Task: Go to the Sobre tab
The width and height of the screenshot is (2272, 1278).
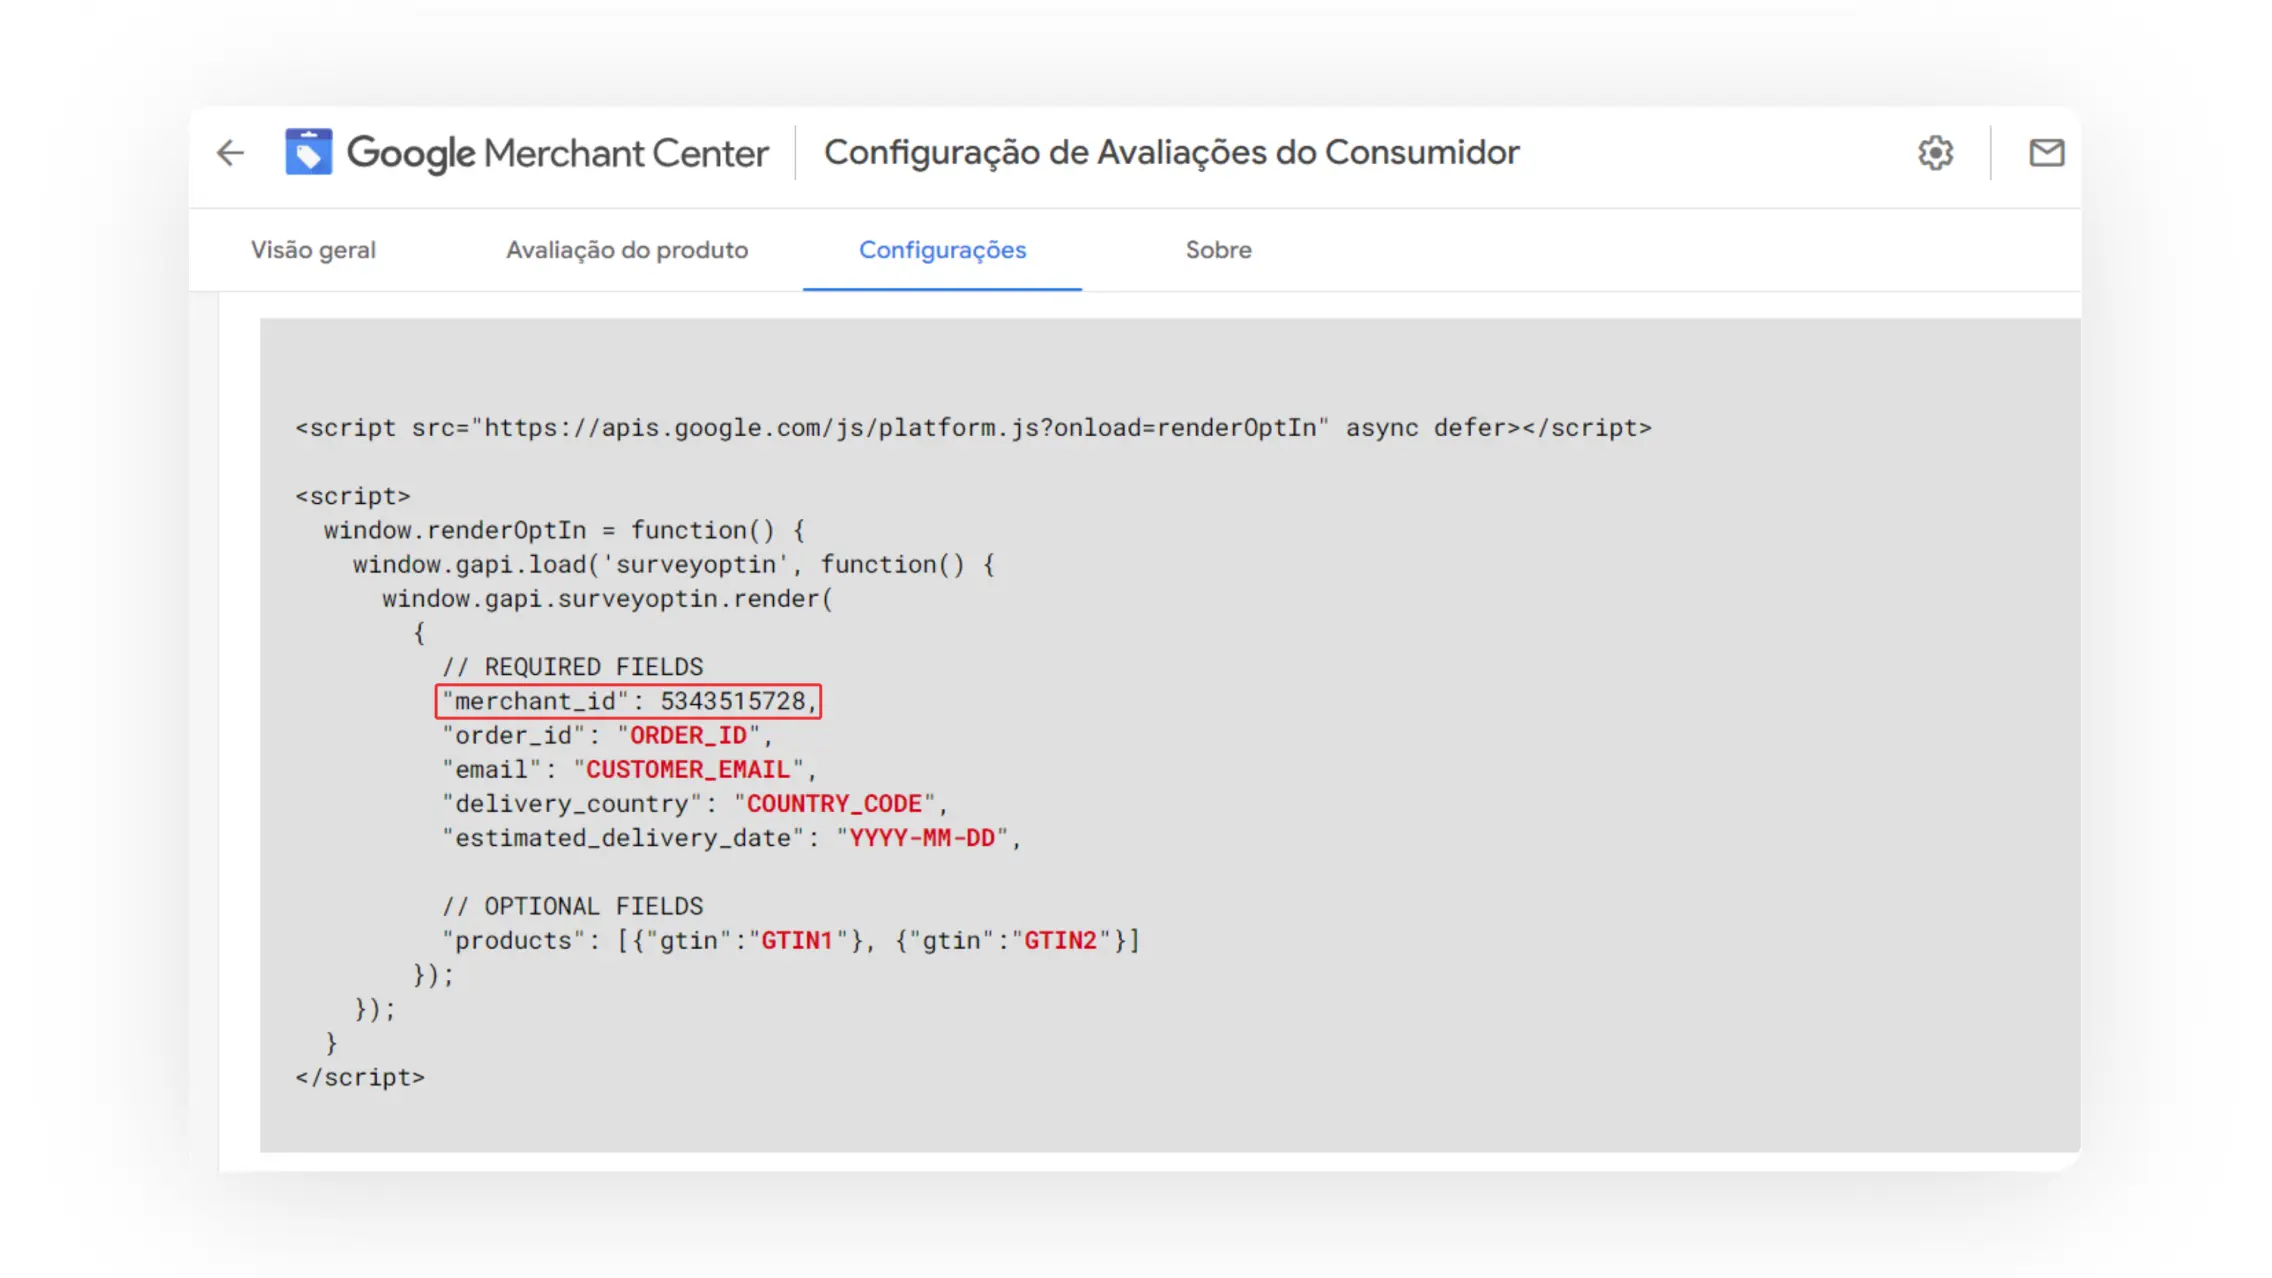Action: pos(1218,250)
